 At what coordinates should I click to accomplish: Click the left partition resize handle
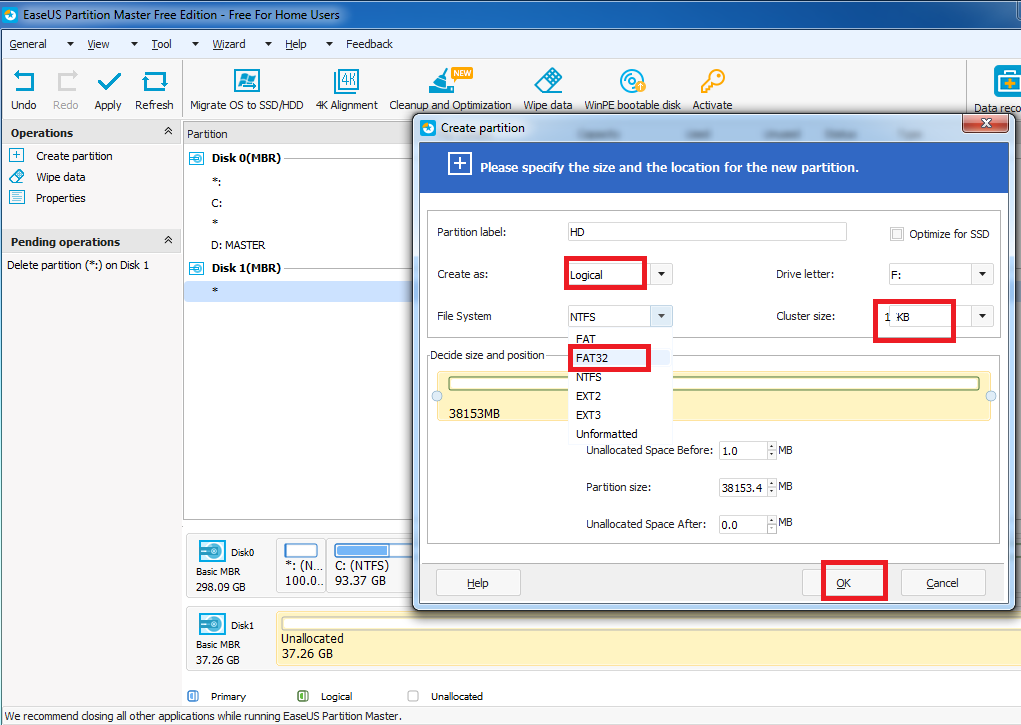(x=437, y=396)
